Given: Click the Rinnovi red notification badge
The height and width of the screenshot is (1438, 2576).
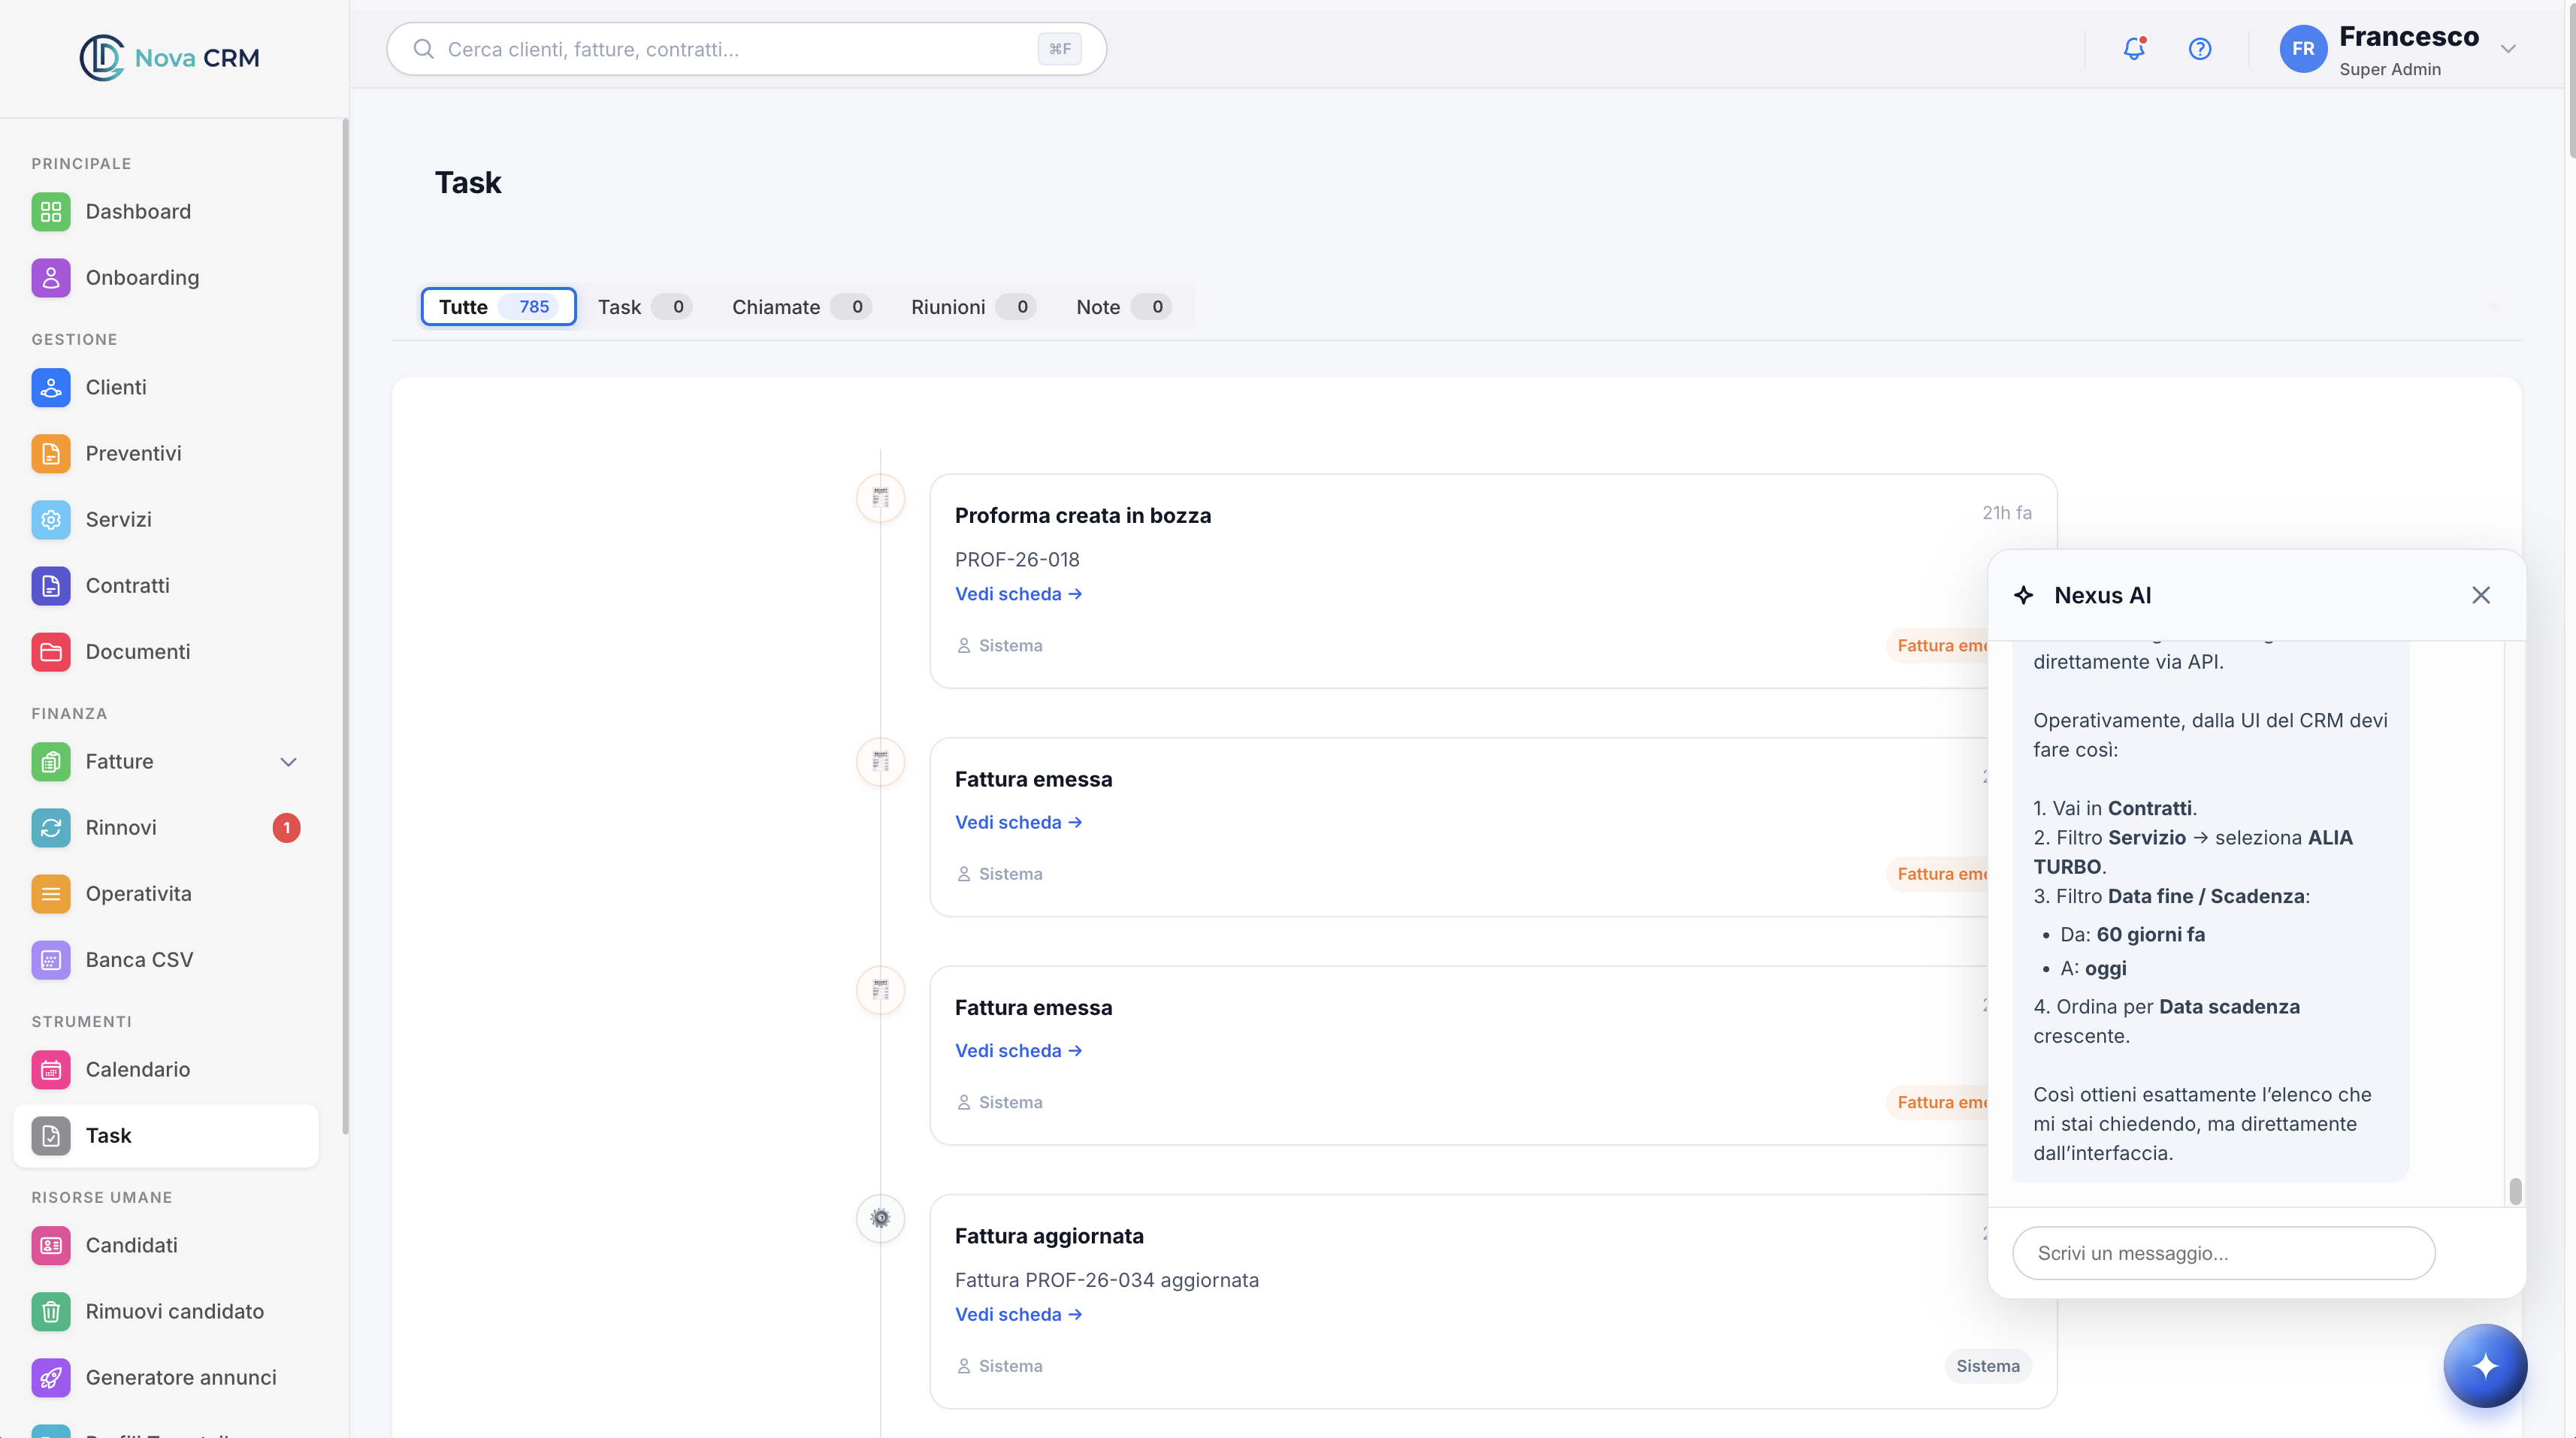Looking at the screenshot, I should pos(286,827).
